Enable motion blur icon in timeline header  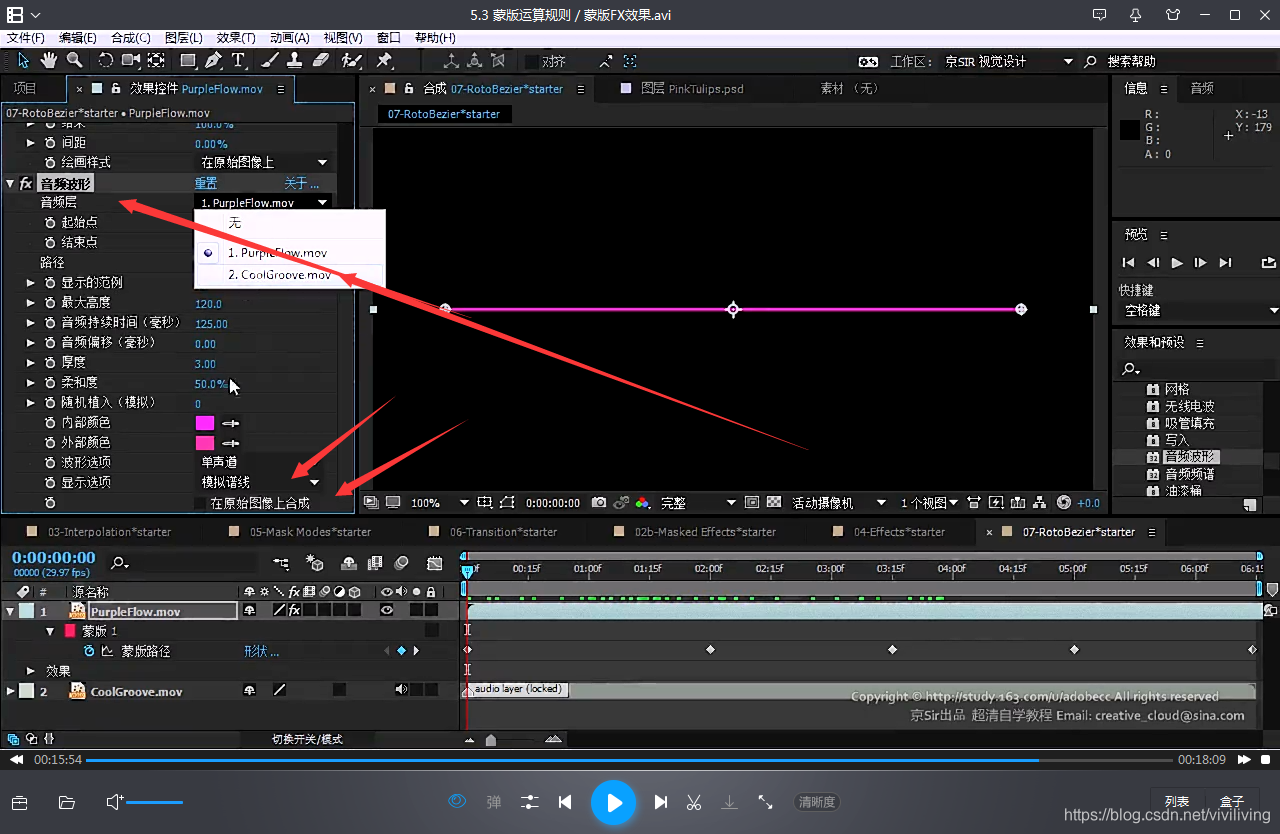(x=402, y=564)
